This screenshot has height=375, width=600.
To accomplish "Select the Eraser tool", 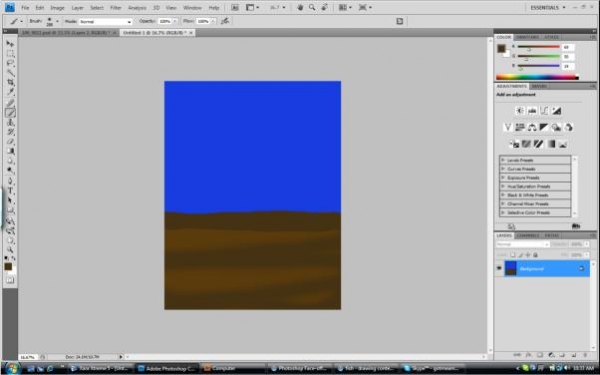I will 10,142.
